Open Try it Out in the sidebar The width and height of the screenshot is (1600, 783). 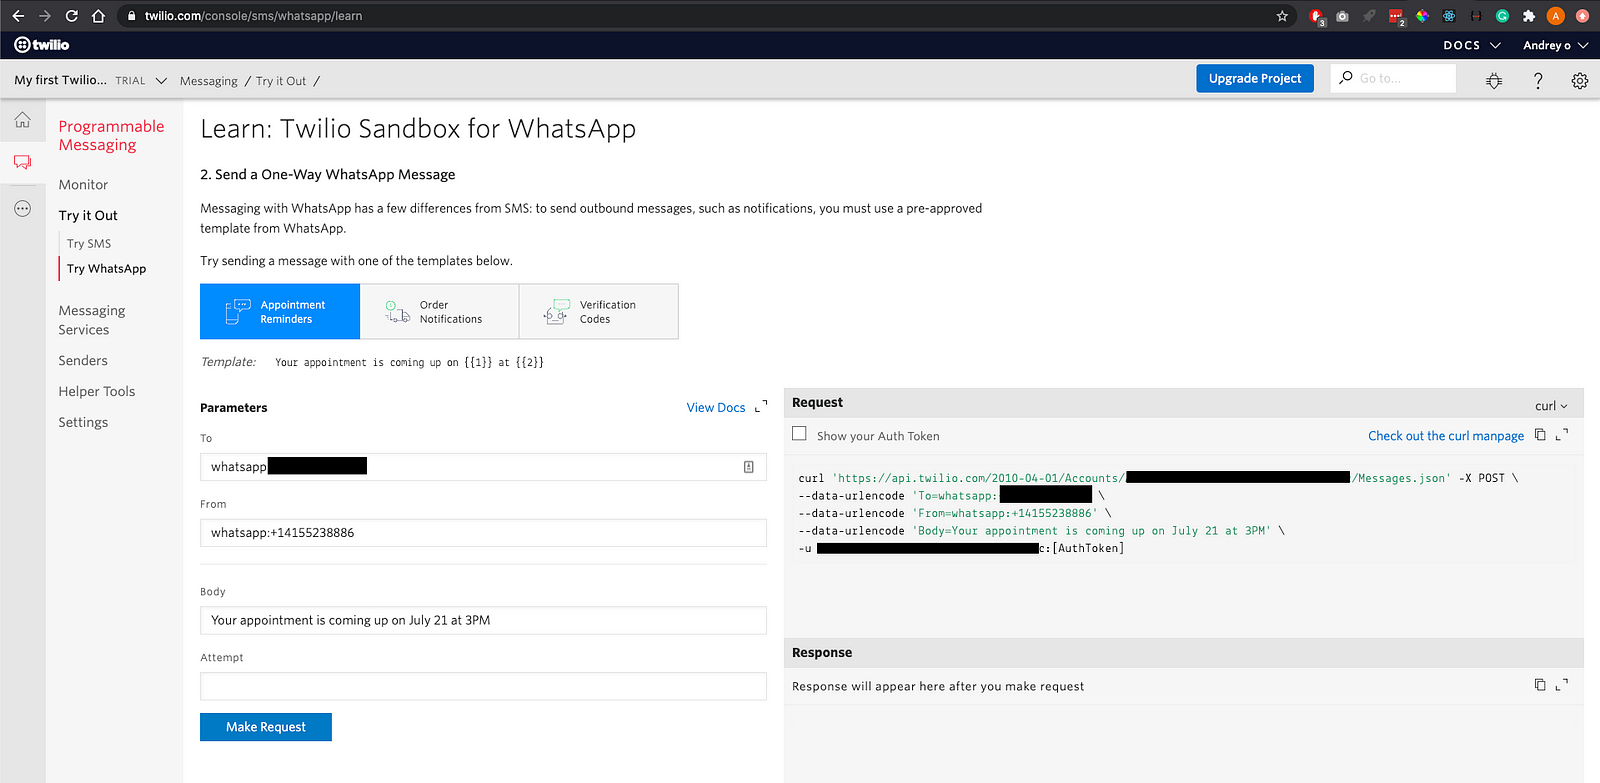(x=88, y=215)
